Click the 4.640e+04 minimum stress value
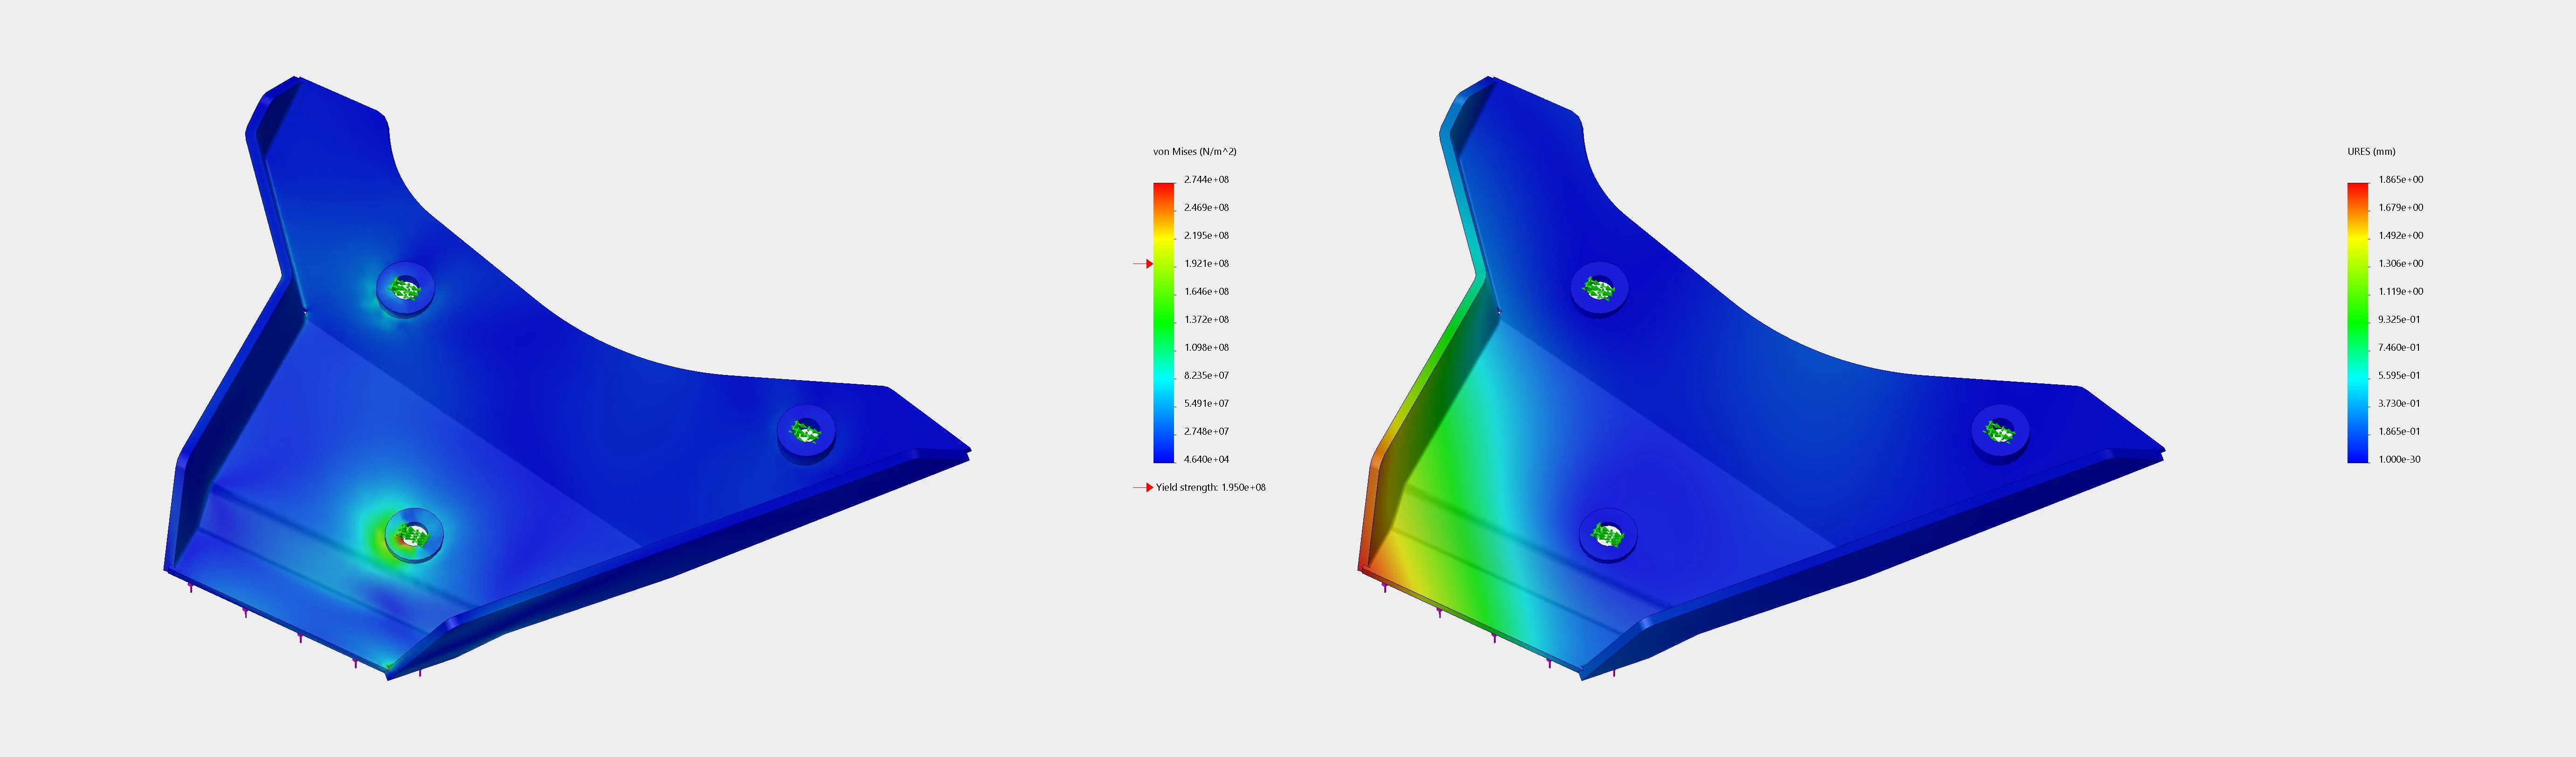The height and width of the screenshot is (757, 2576). click(1206, 460)
